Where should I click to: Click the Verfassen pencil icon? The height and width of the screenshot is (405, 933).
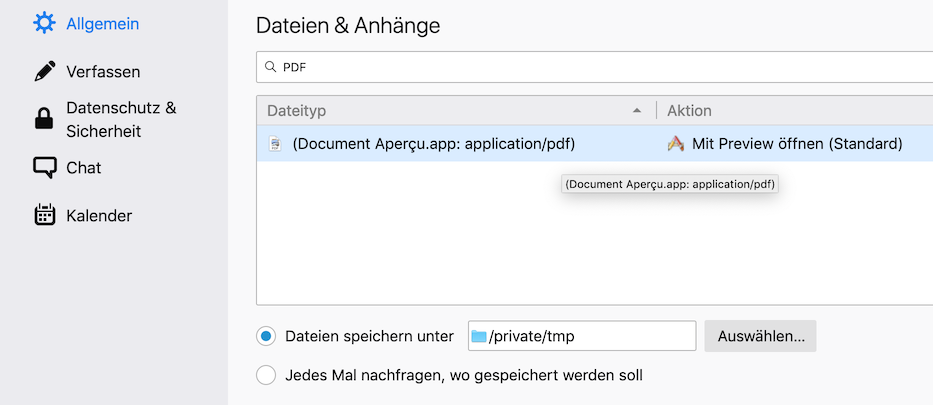tap(44, 72)
